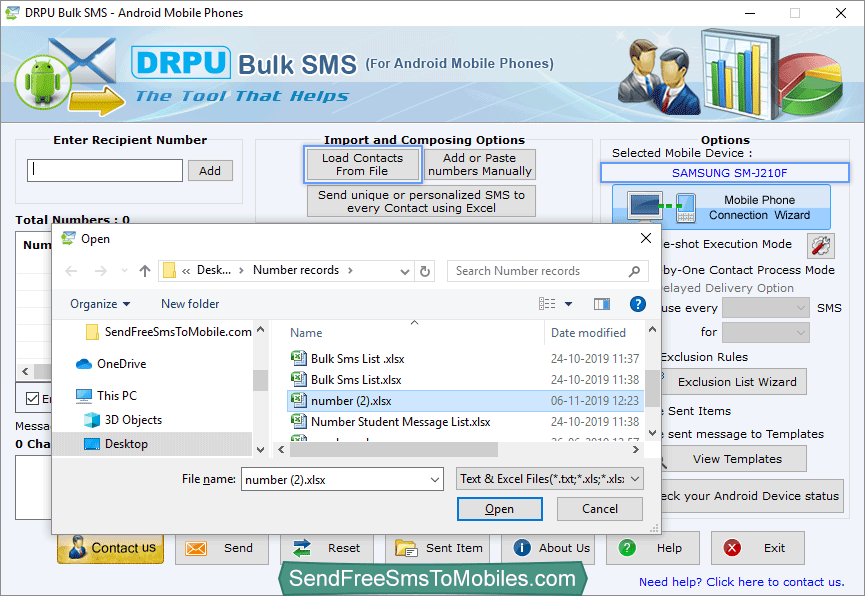Image resolution: width=865 pixels, height=596 pixels.
Task: Click Send unique or personalized SMS using Excel
Action: pyautogui.click(x=421, y=201)
